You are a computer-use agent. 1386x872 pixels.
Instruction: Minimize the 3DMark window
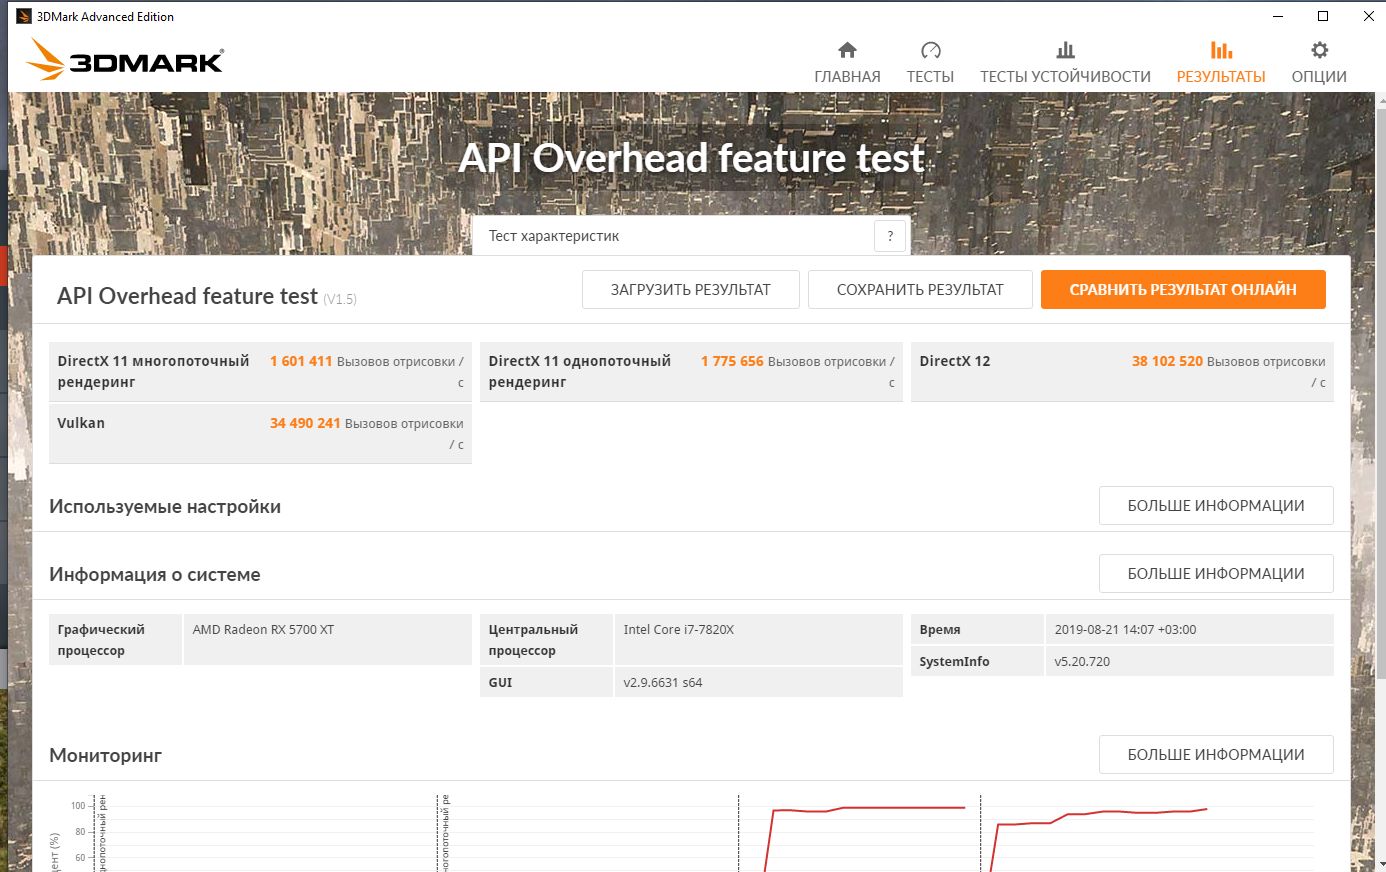coord(1278,16)
